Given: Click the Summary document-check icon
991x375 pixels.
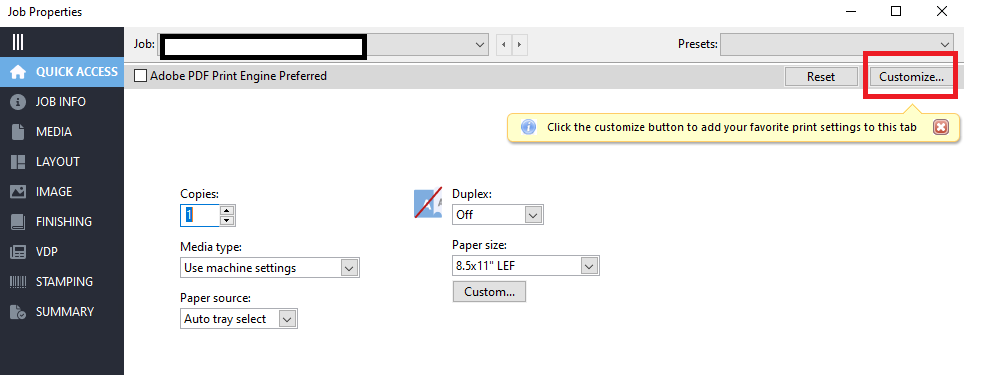Looking at the screenshot, I should [x=18, y=312].
